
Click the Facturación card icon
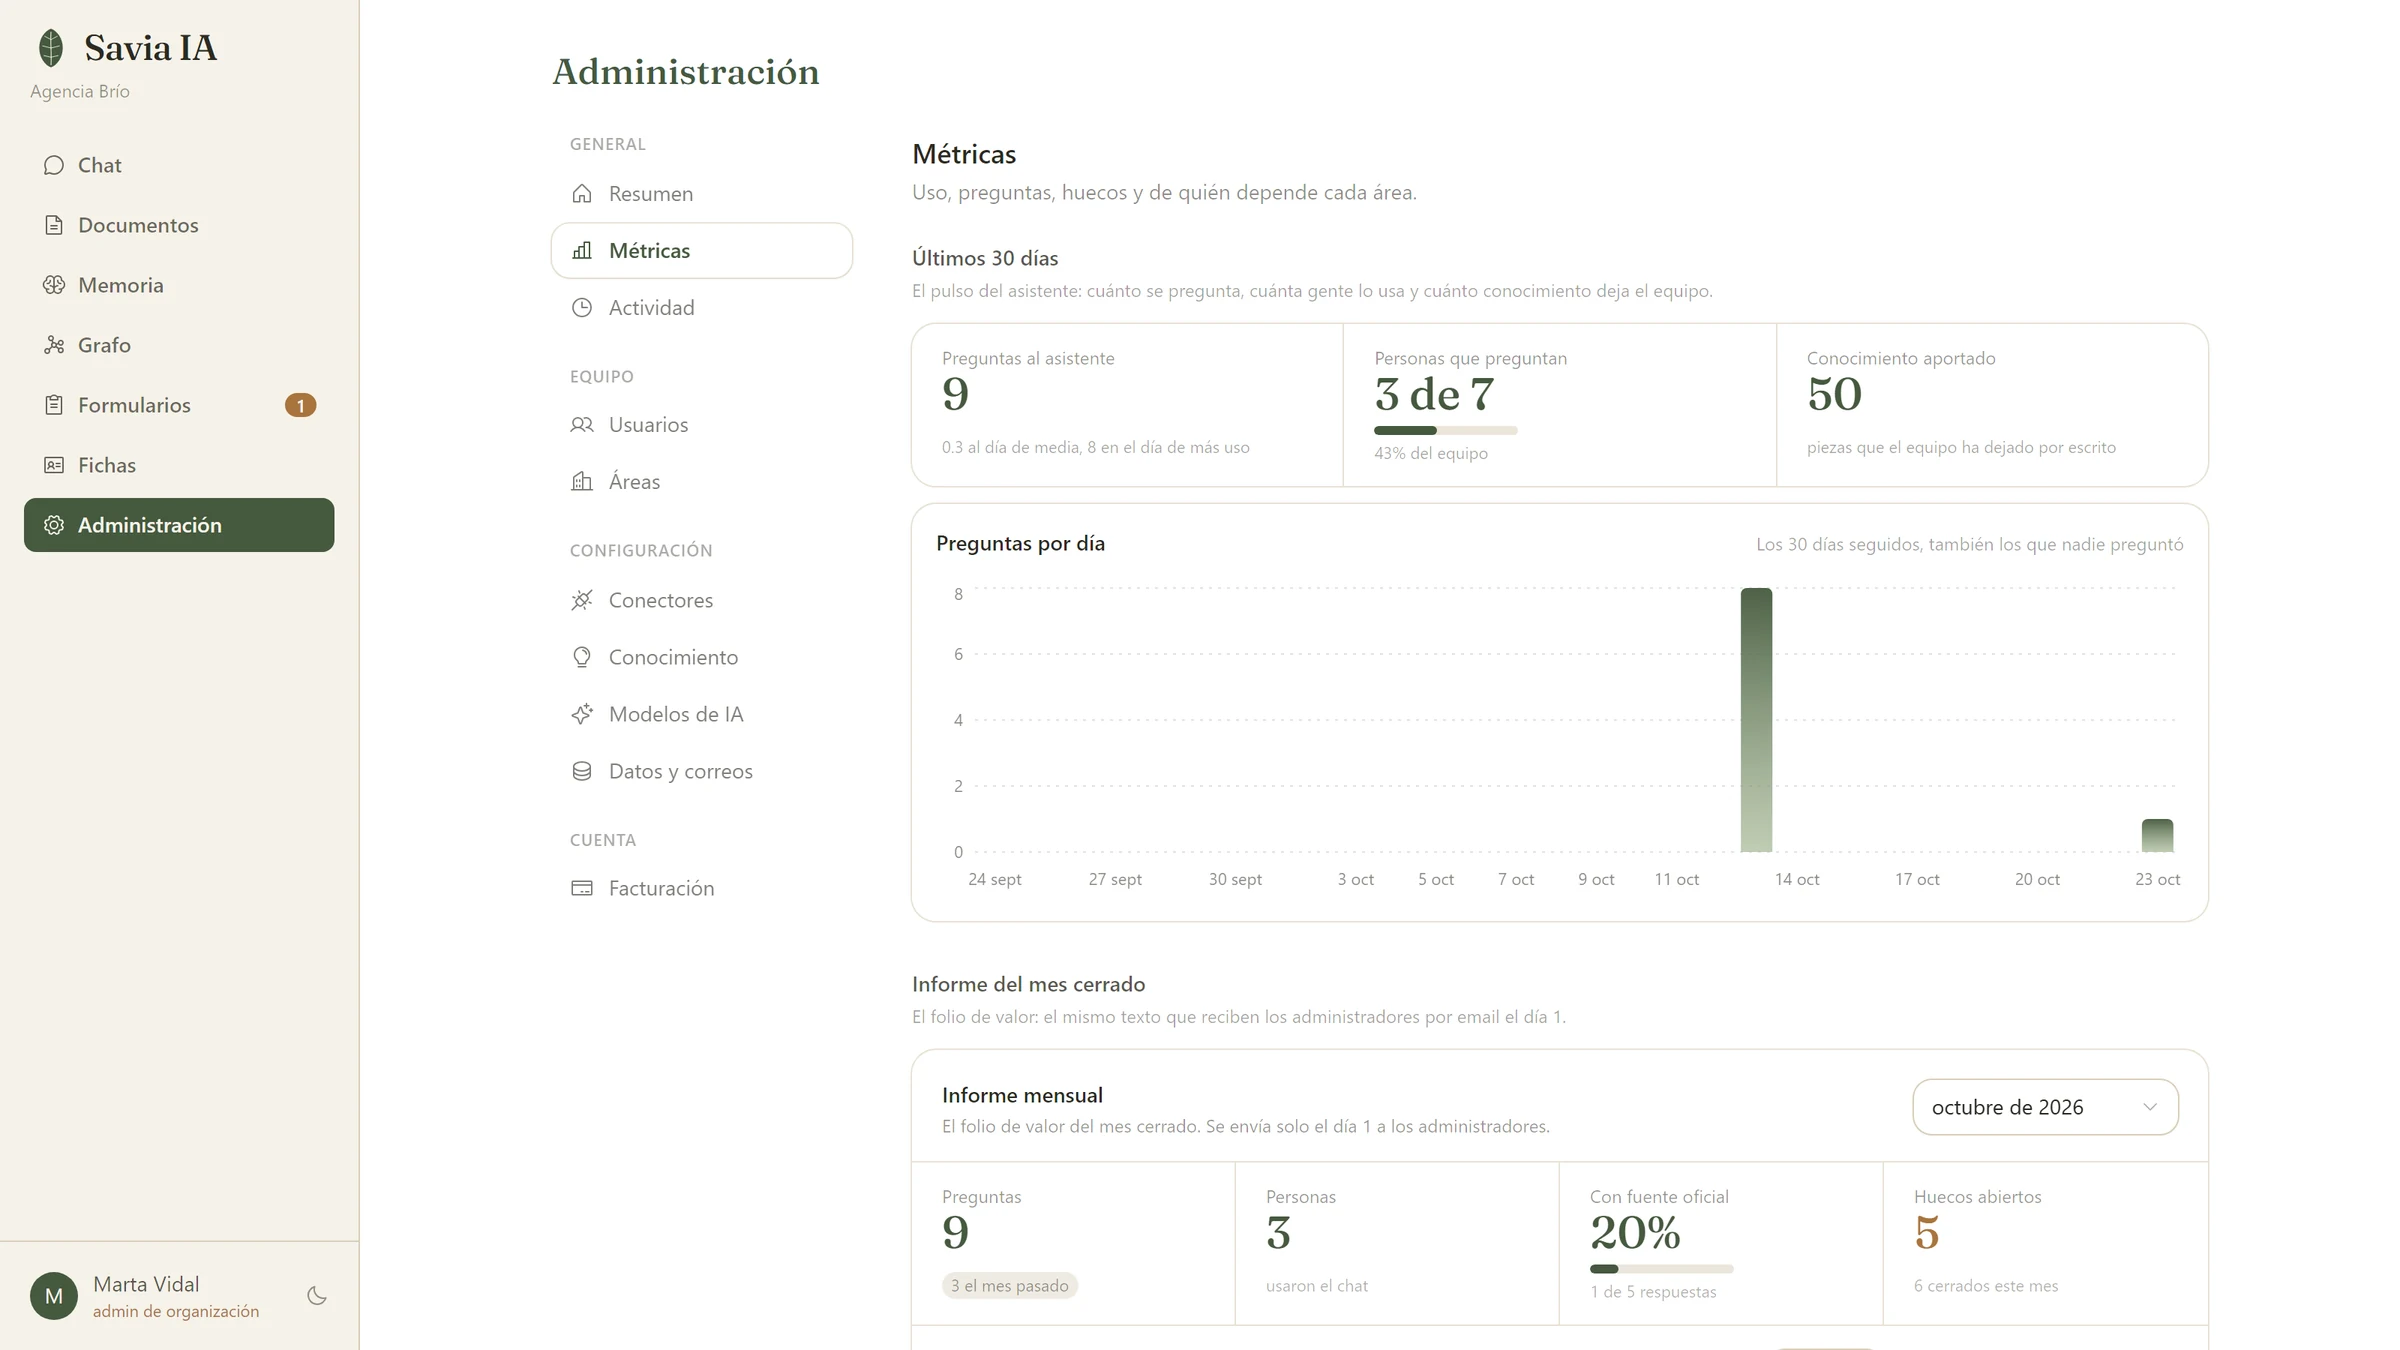click(x=582, y=888)
